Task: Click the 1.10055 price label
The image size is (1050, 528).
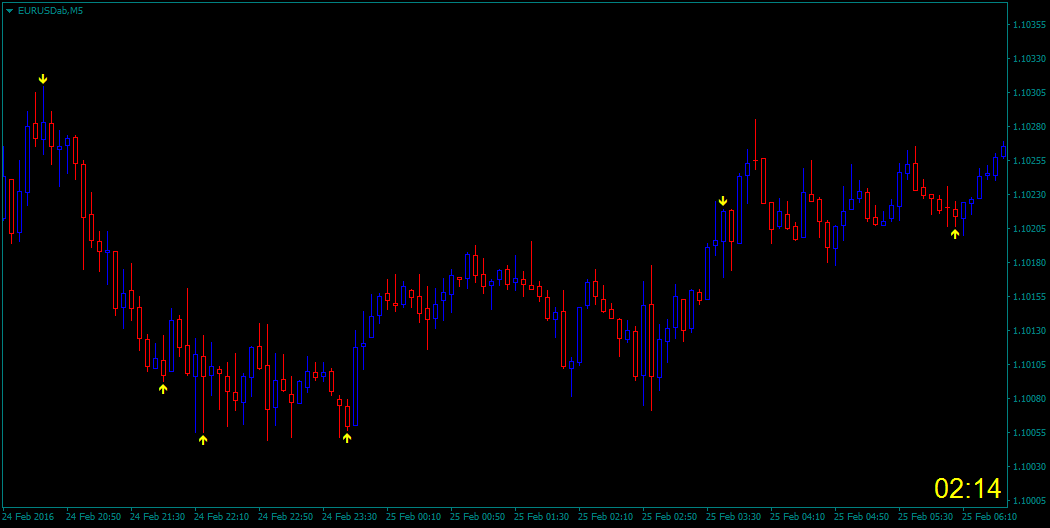Action: point(1031,433)
